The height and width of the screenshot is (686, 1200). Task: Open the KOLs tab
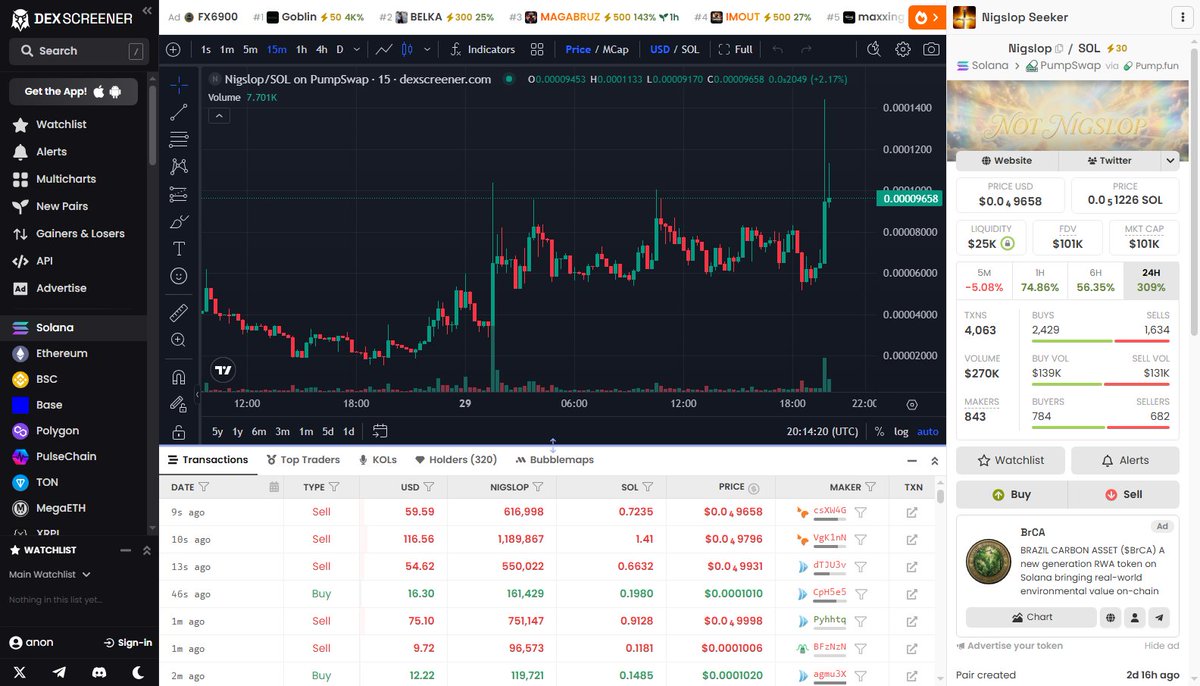pos(377,460)
